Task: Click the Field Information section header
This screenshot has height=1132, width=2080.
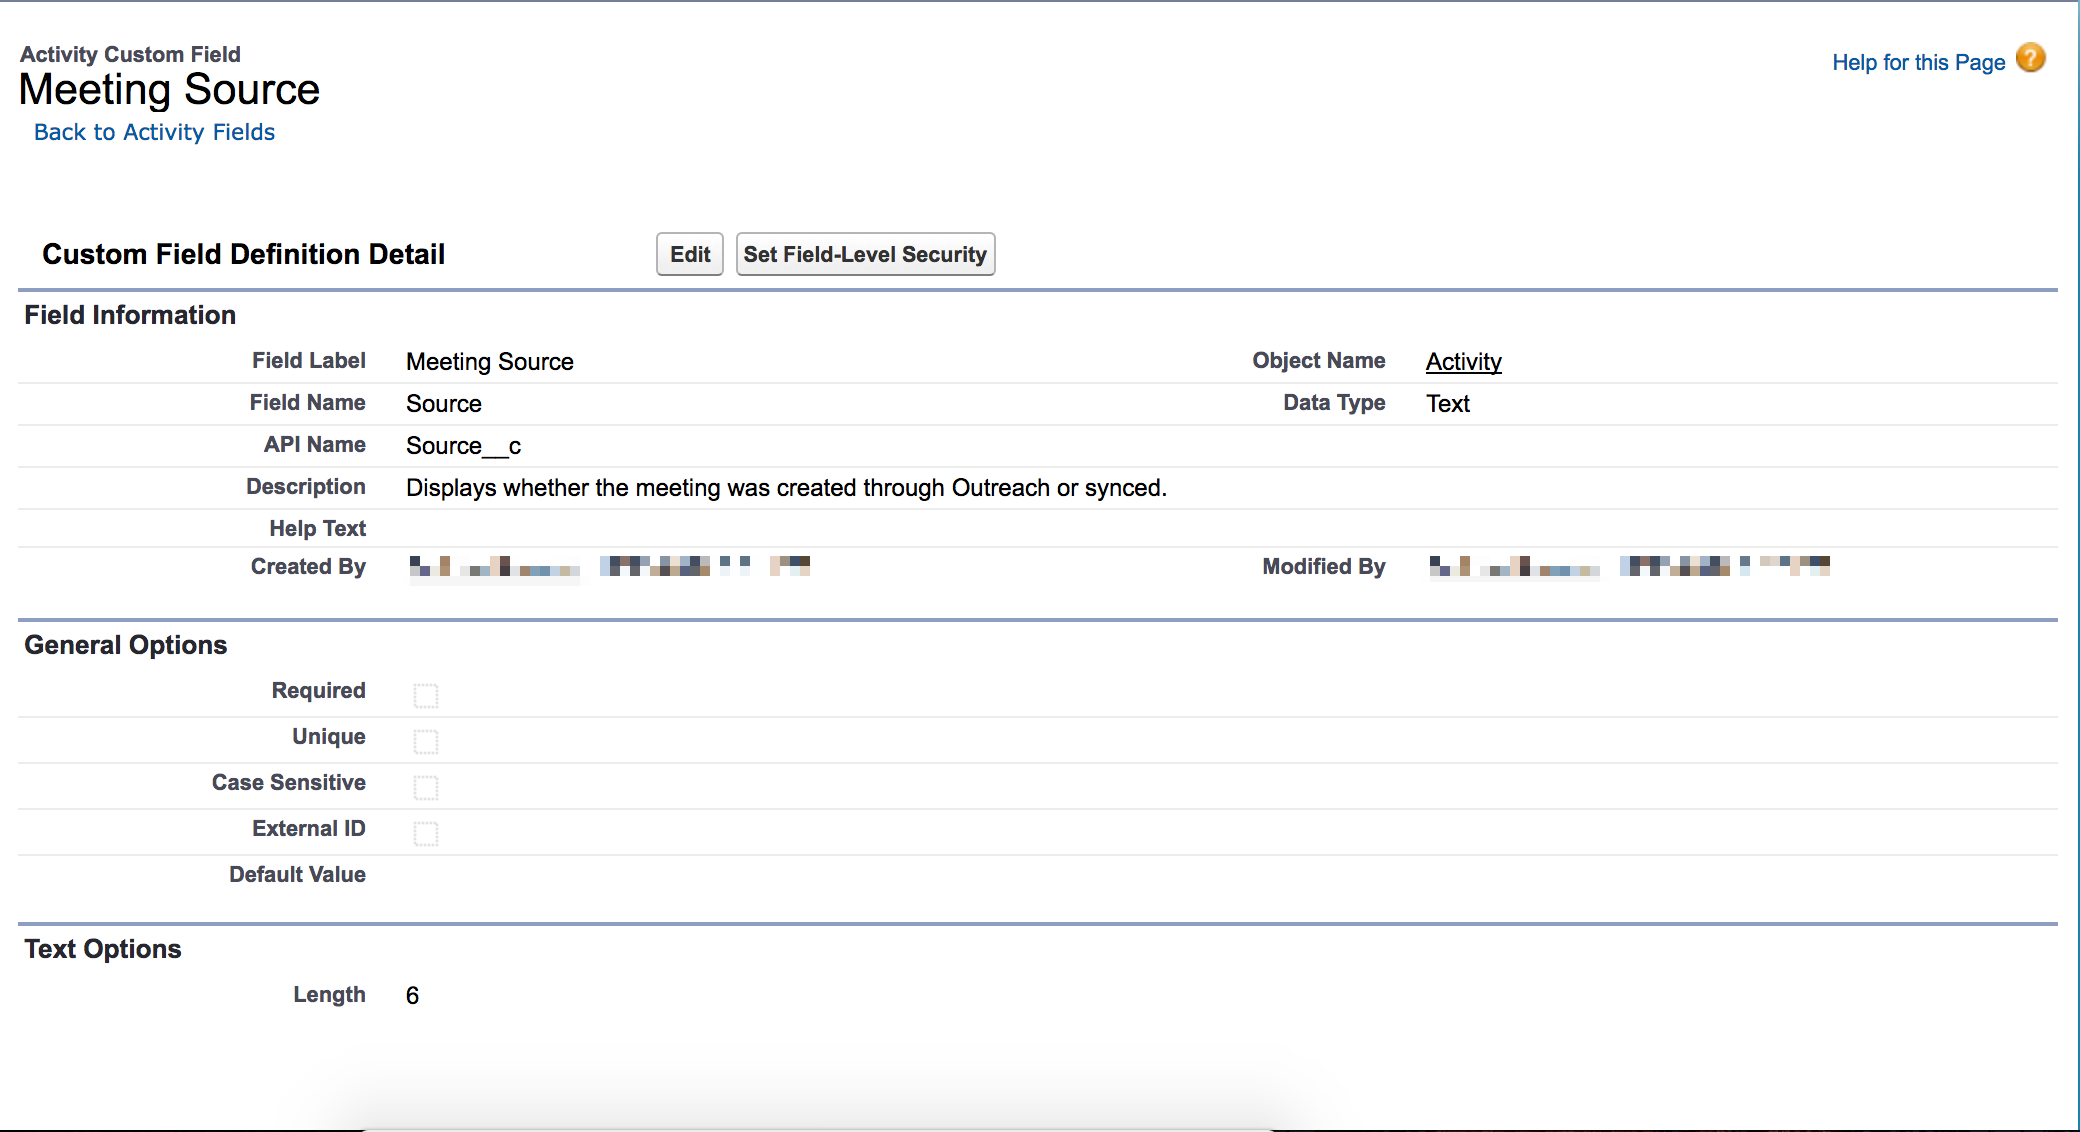Action: [130, 315]
